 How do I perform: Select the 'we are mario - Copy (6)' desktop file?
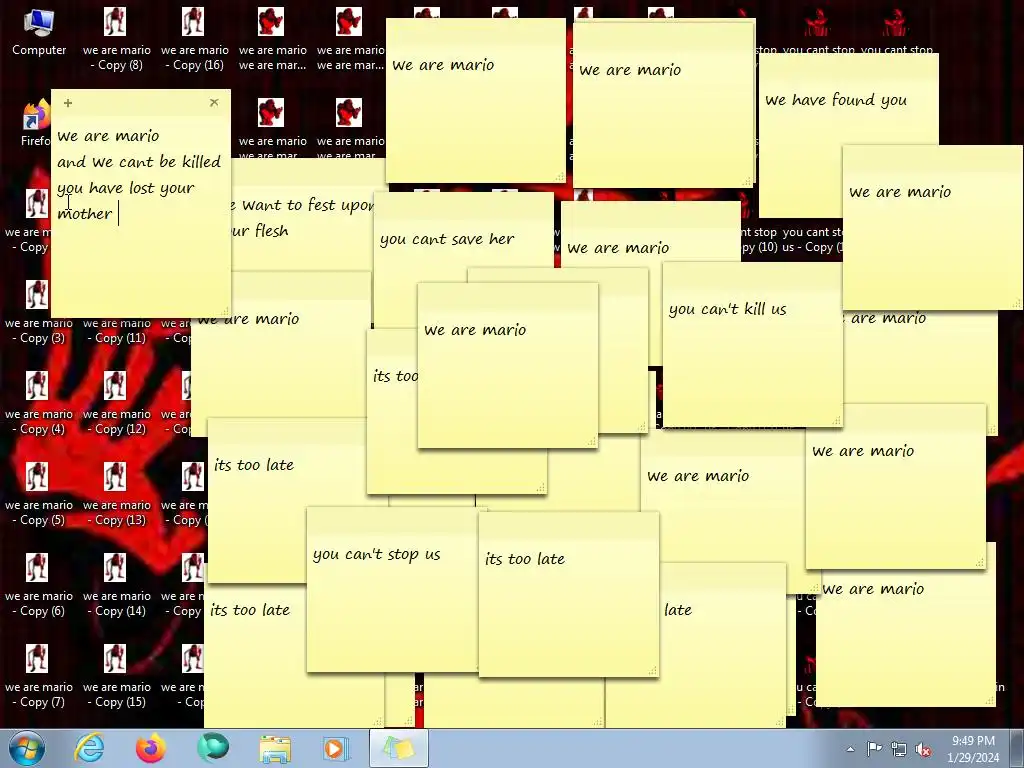tap(39, 586)
